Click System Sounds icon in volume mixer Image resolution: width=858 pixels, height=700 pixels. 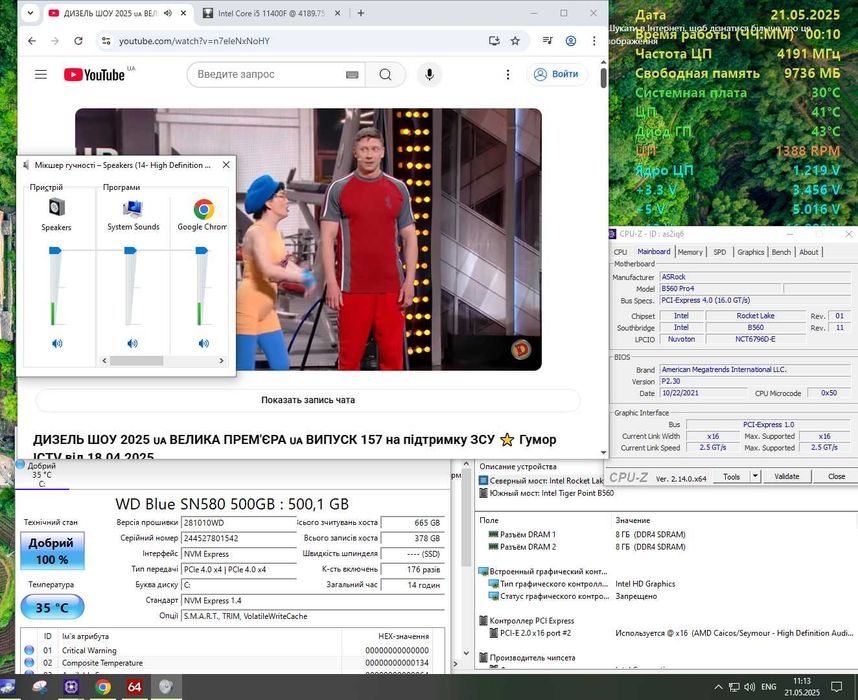(x=133, y=209)
